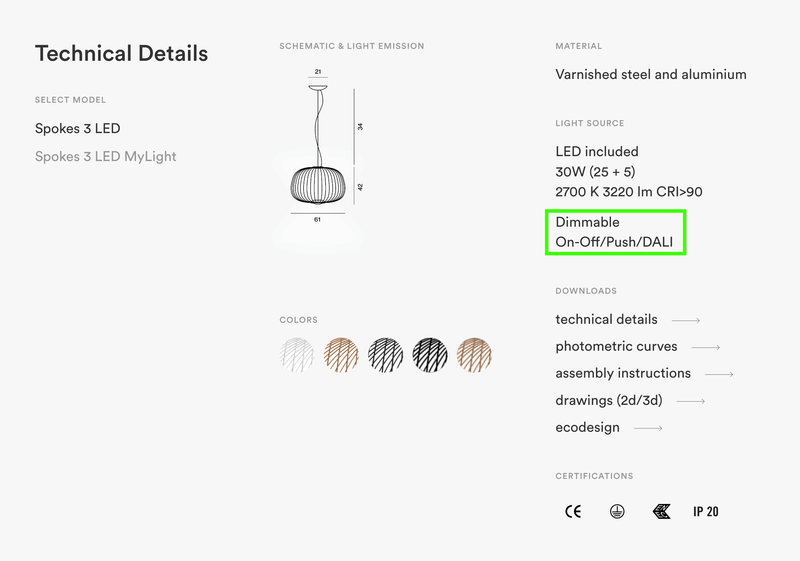Click the IP 20 rating icon
Image resolution: width=800 pixels, height=561 pixels.
(x=706, y=511)
